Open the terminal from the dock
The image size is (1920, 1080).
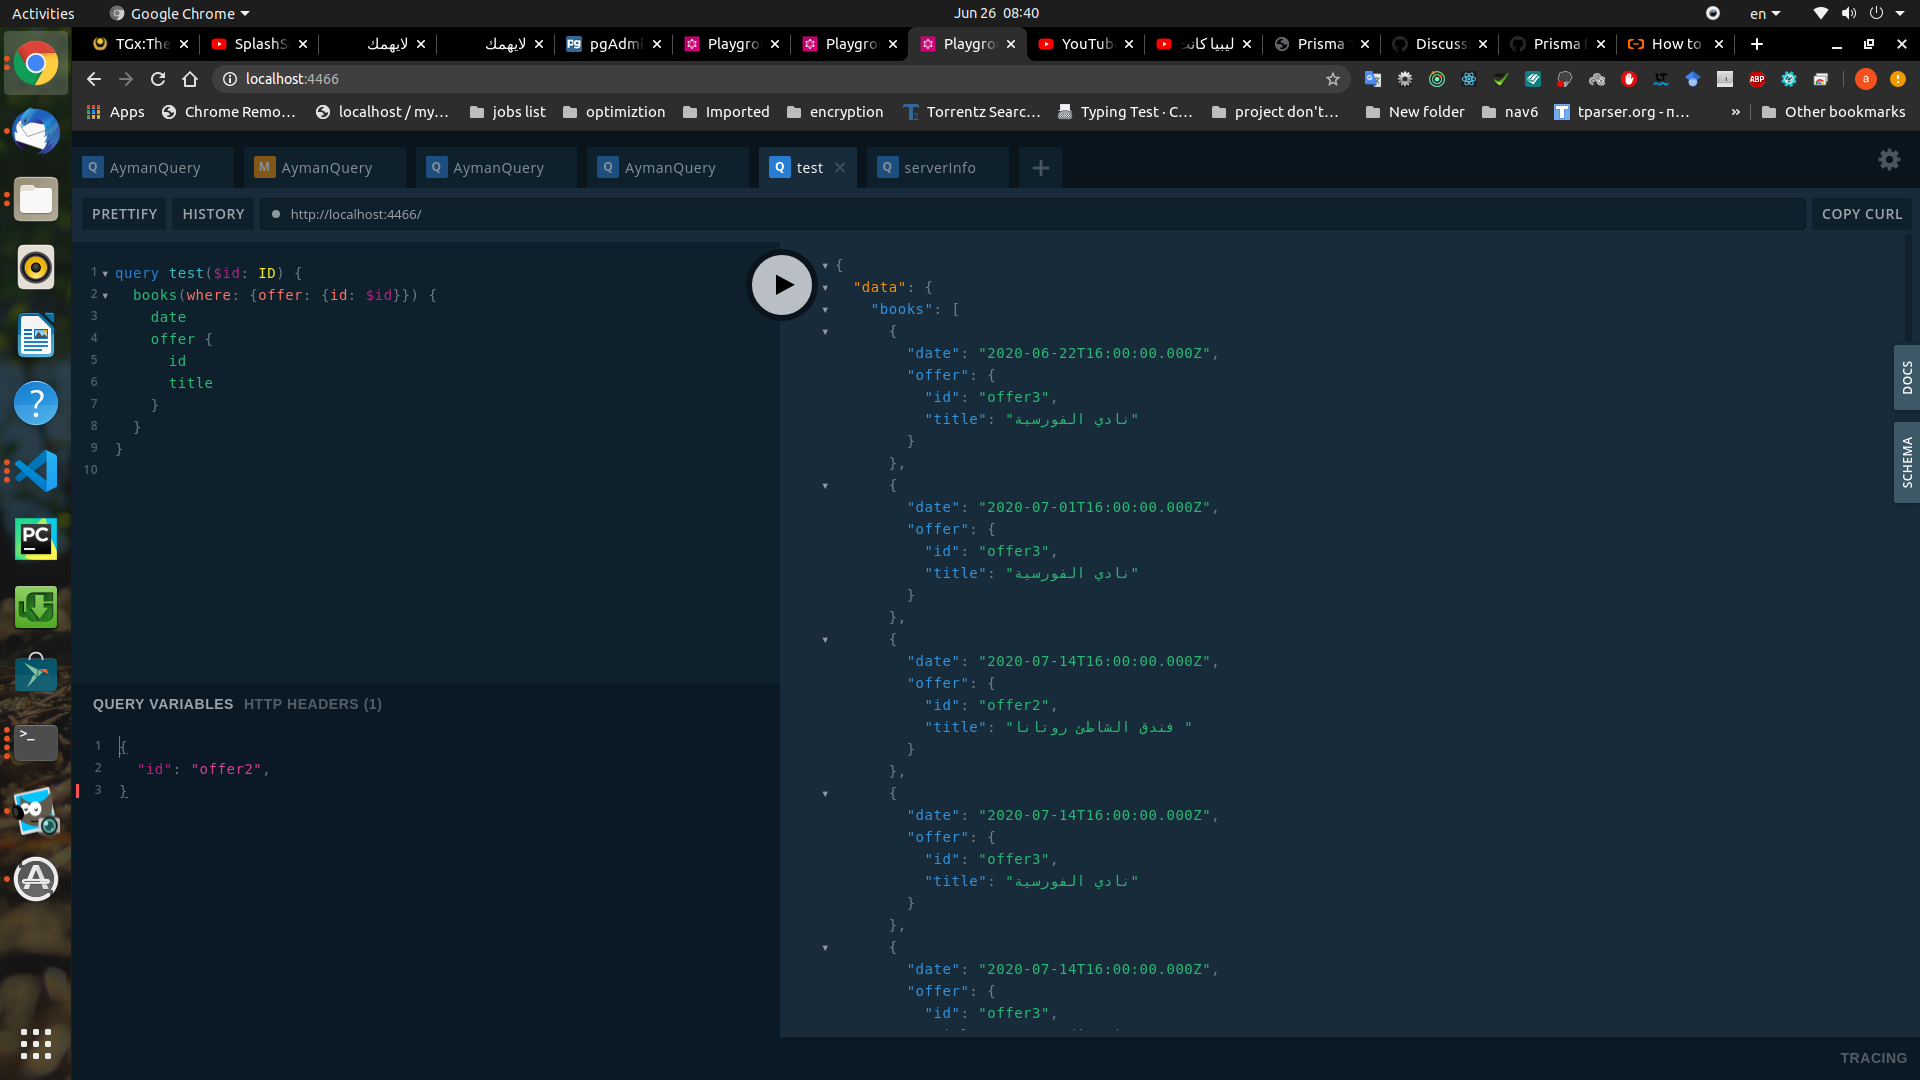[x=35, y=743]
